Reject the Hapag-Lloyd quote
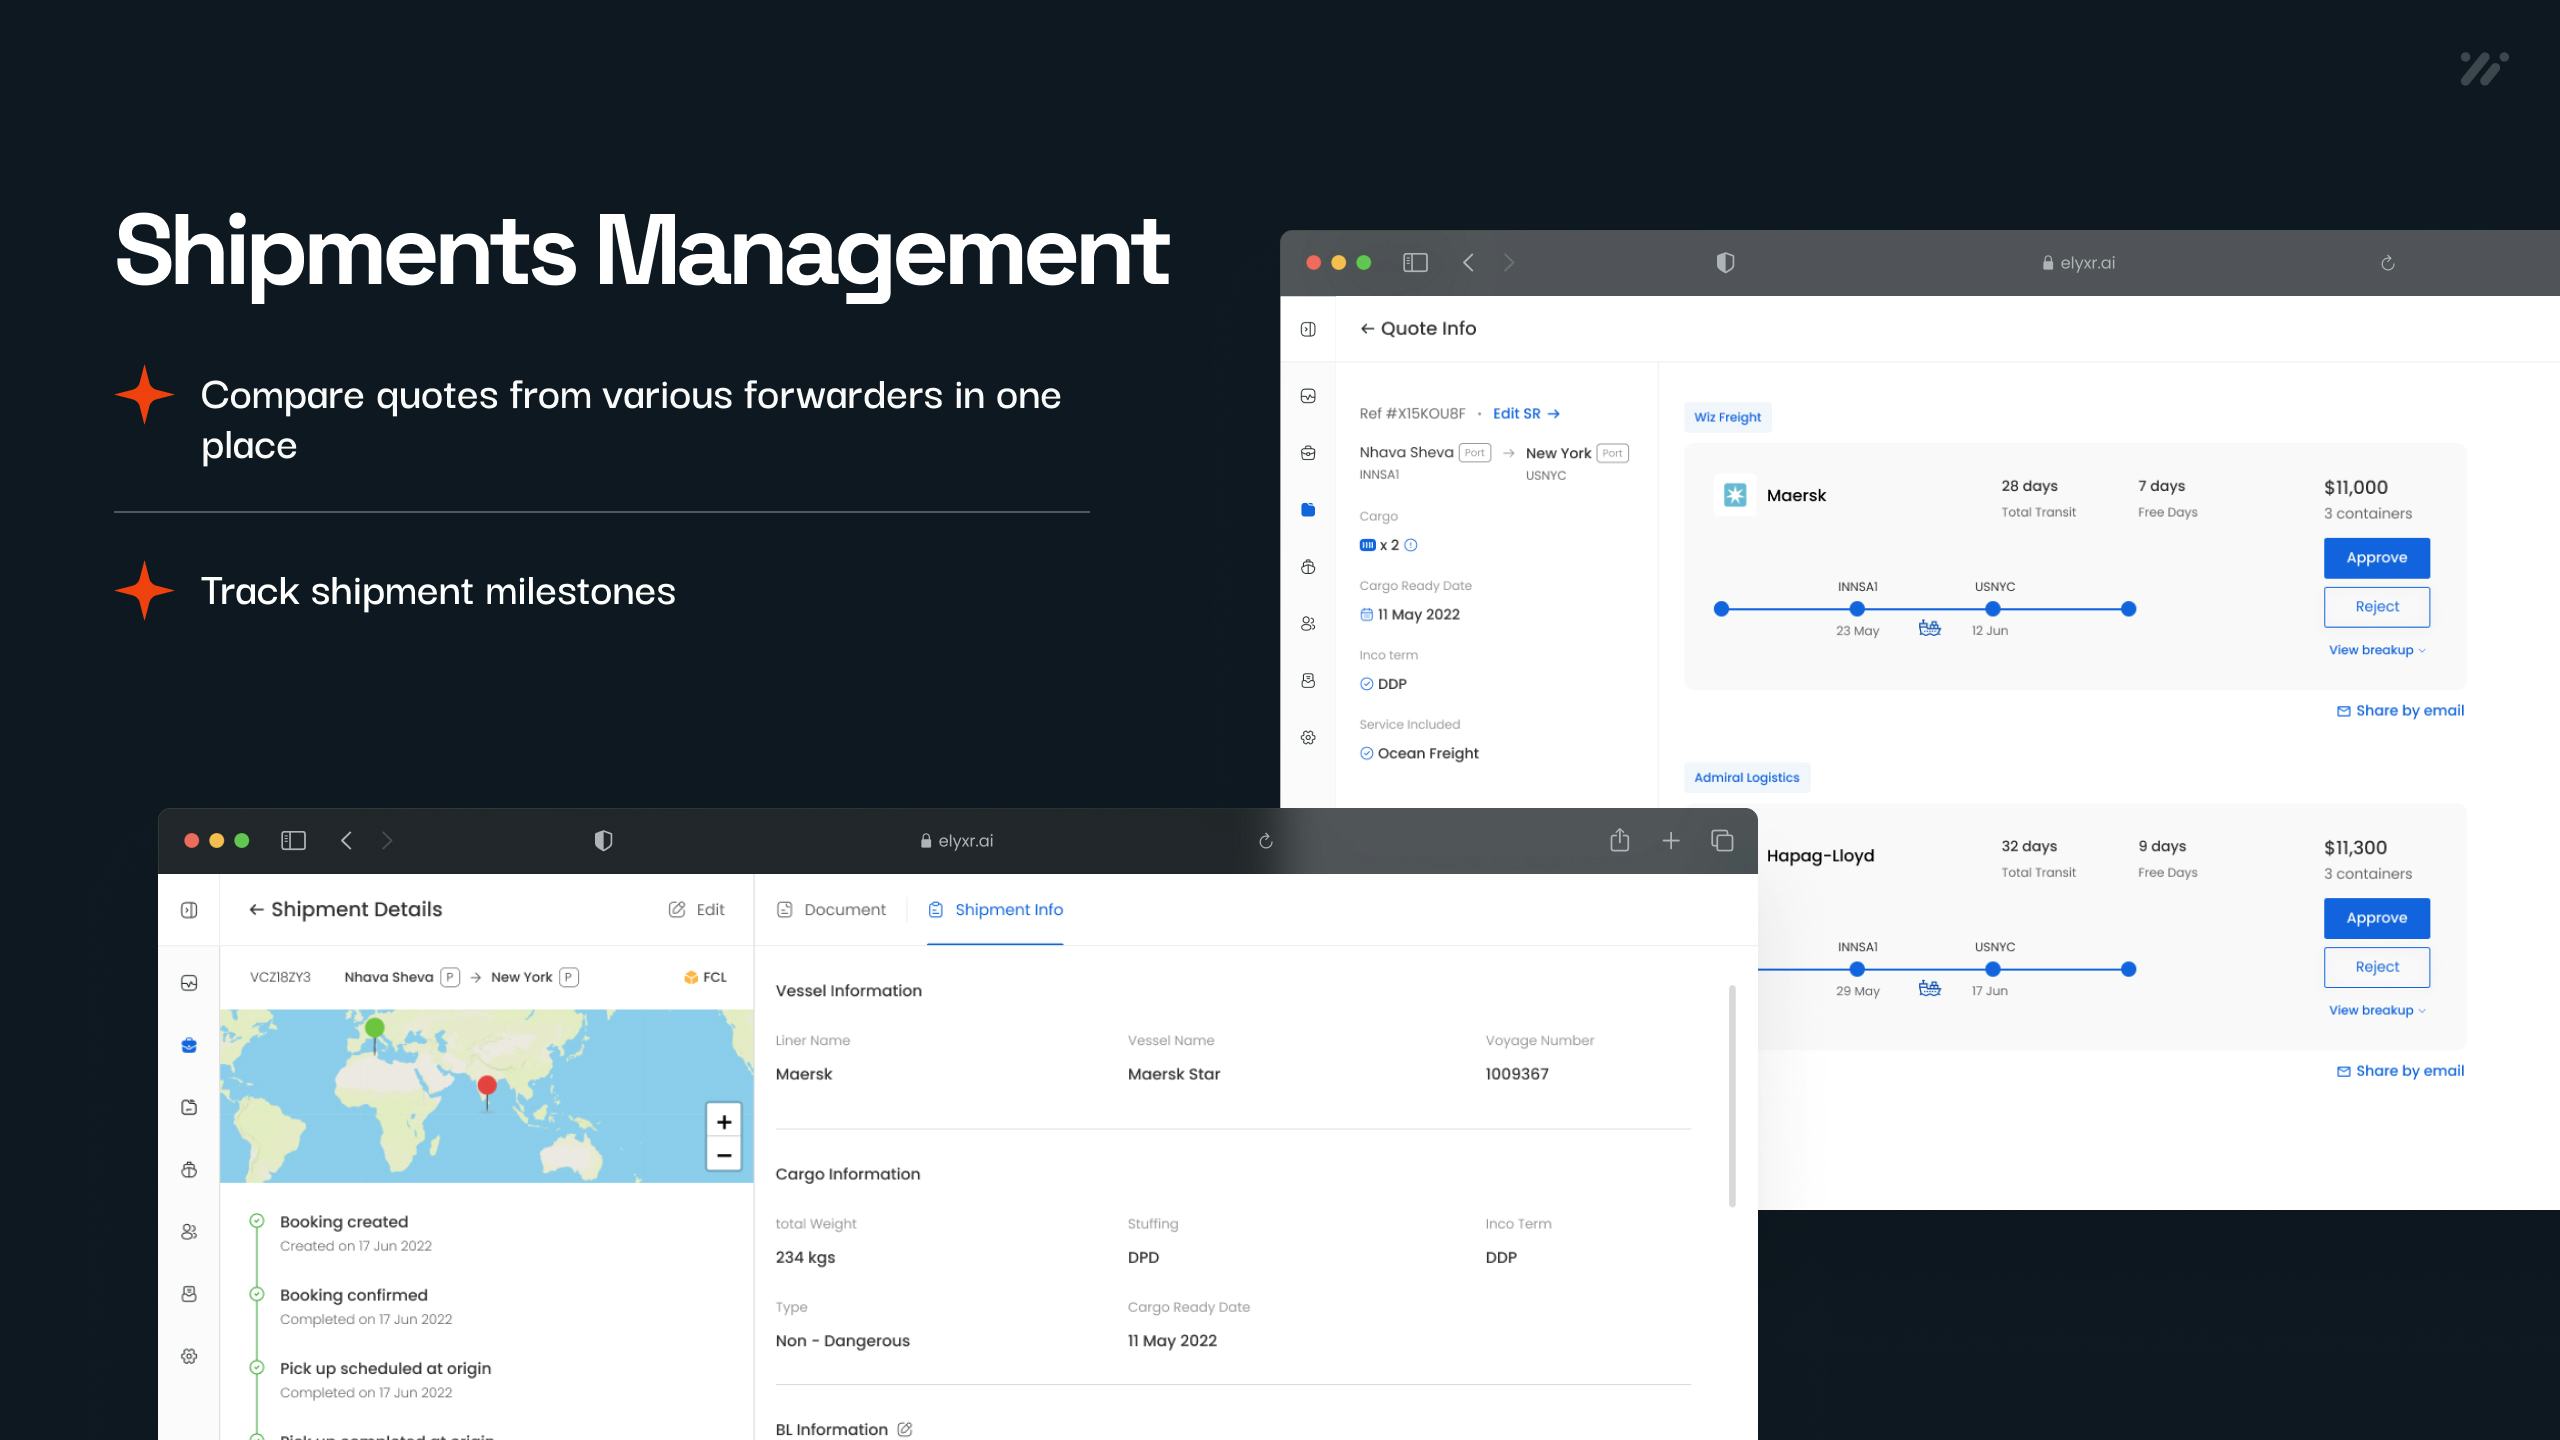The width and height of the screenshot is (2560, 1440). tap(2377, 966)
